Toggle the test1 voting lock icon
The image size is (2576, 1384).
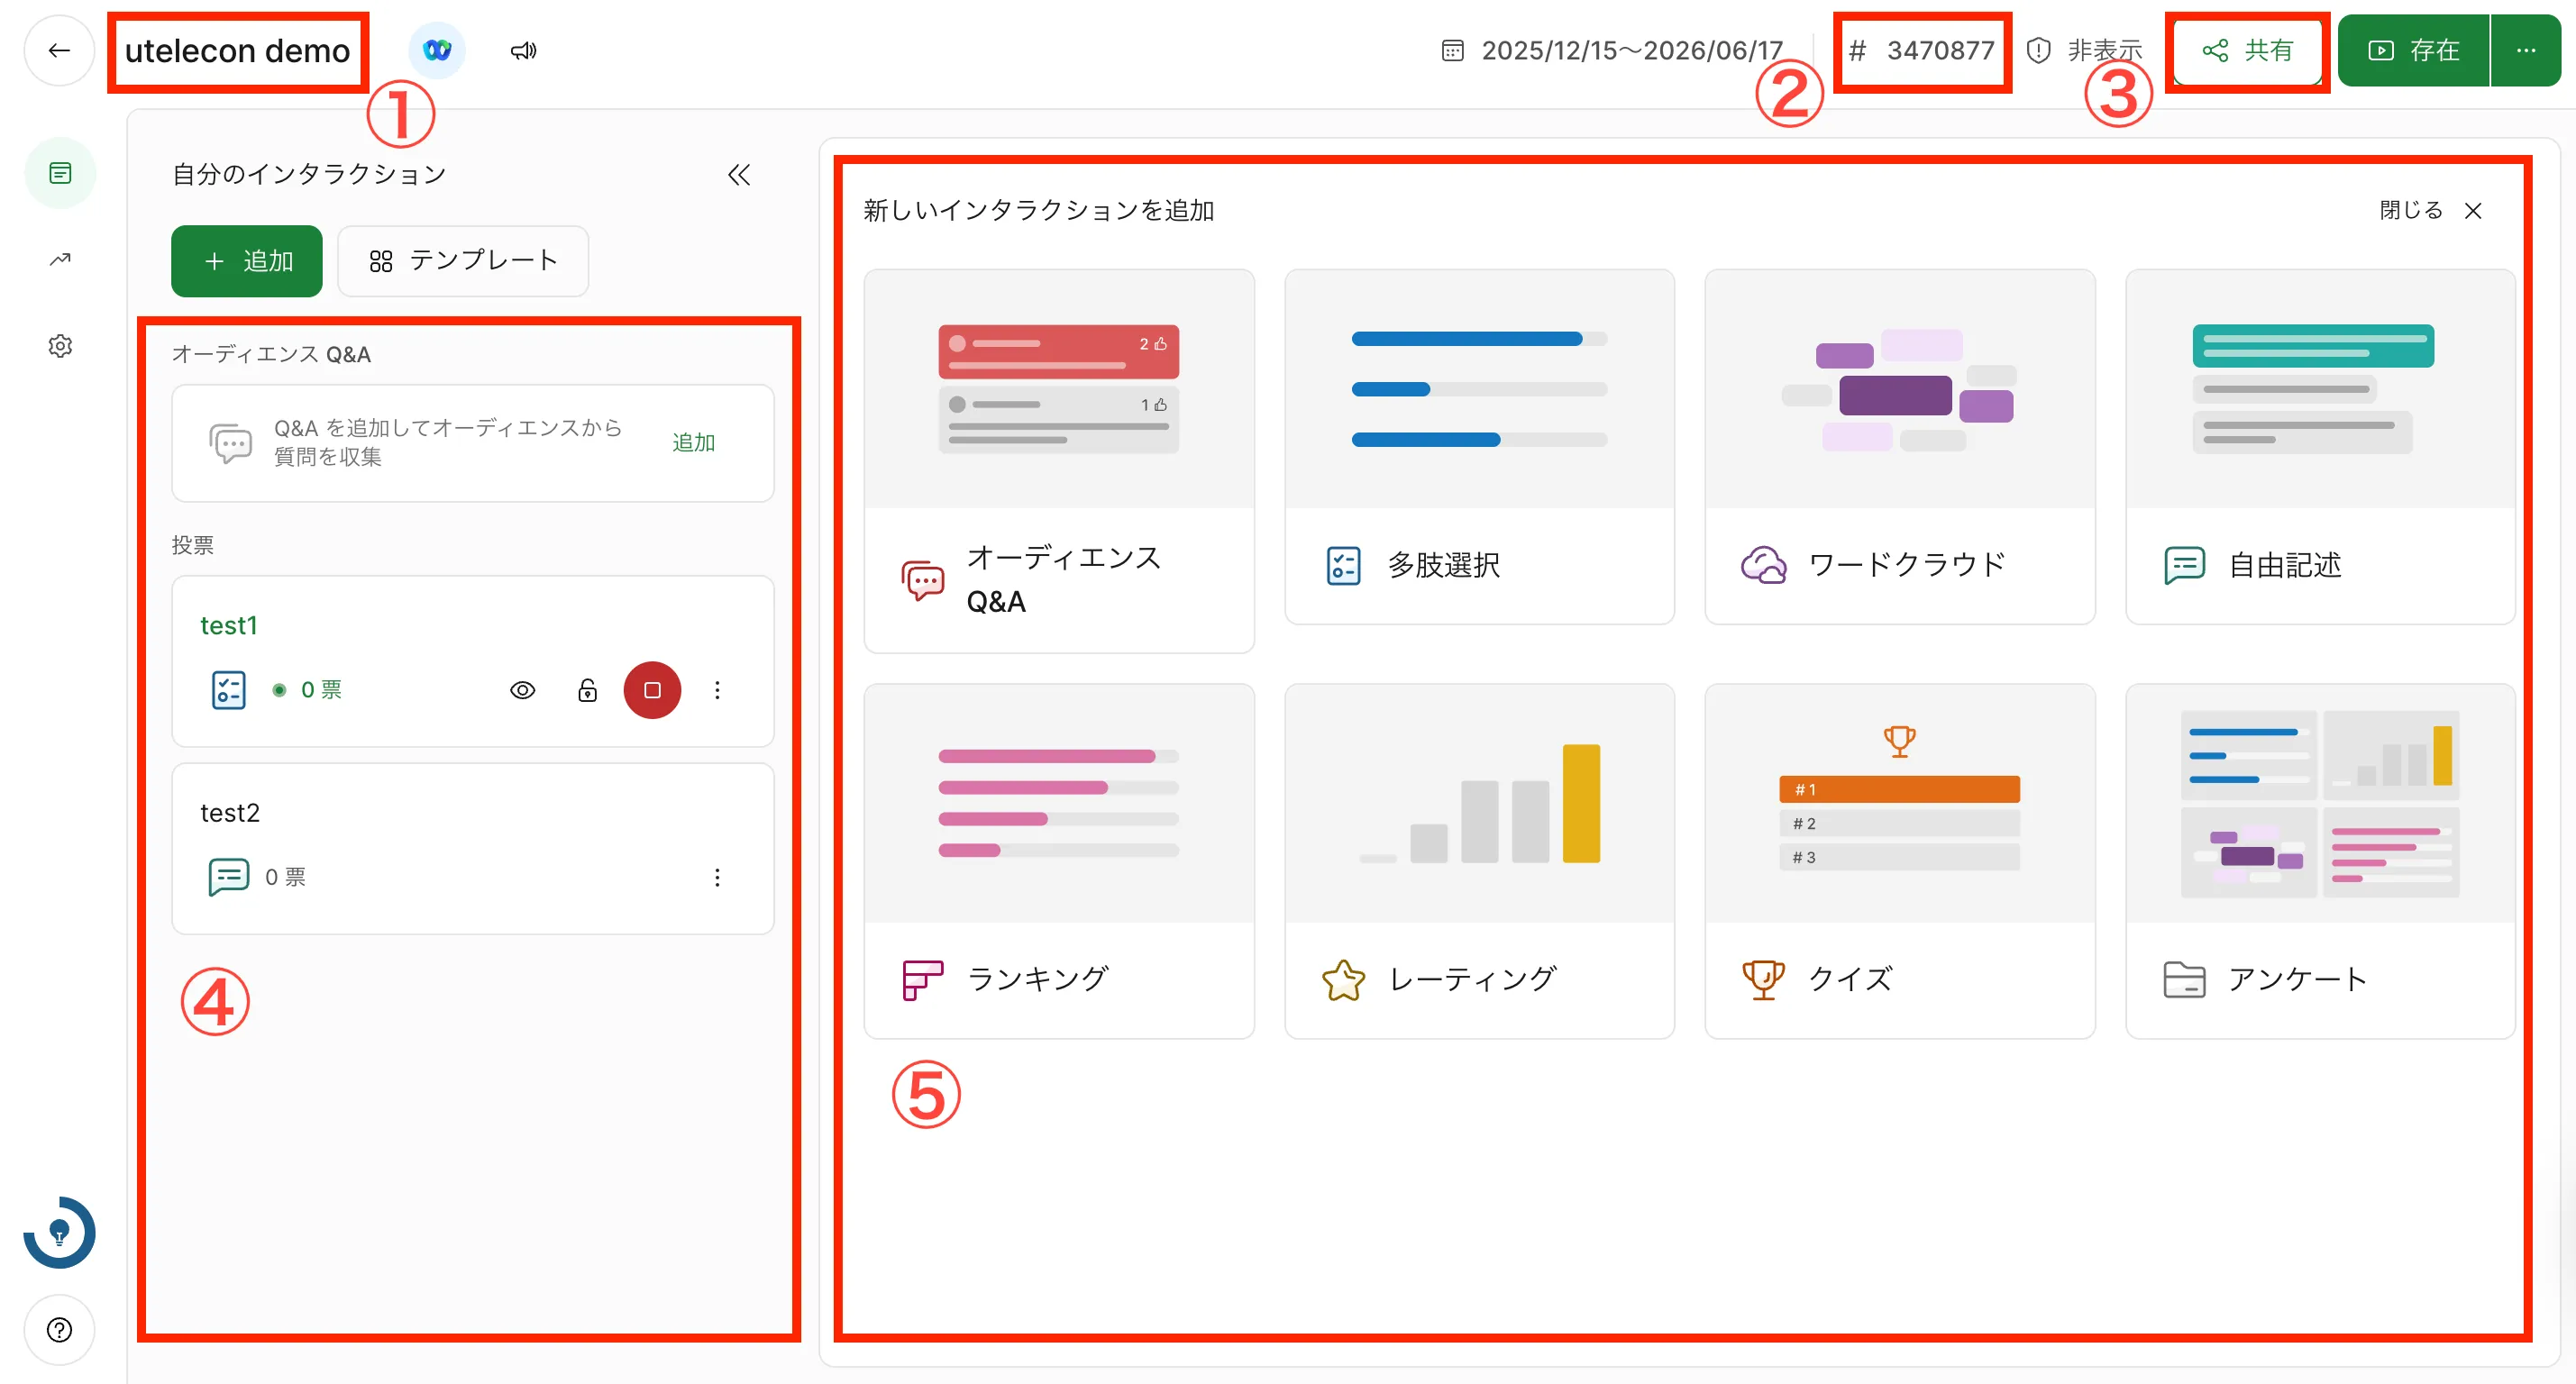587,689
